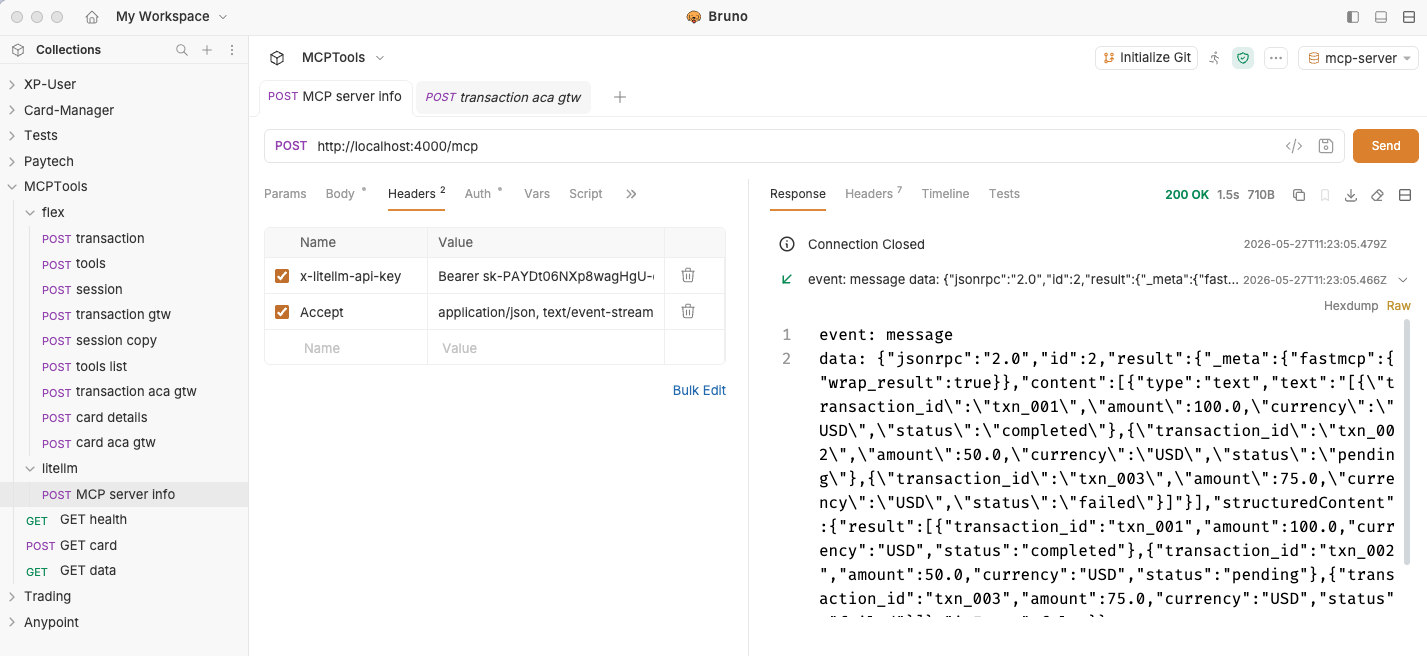
Task: Open POST transaction gtw request
Action: tap(124, 315)
